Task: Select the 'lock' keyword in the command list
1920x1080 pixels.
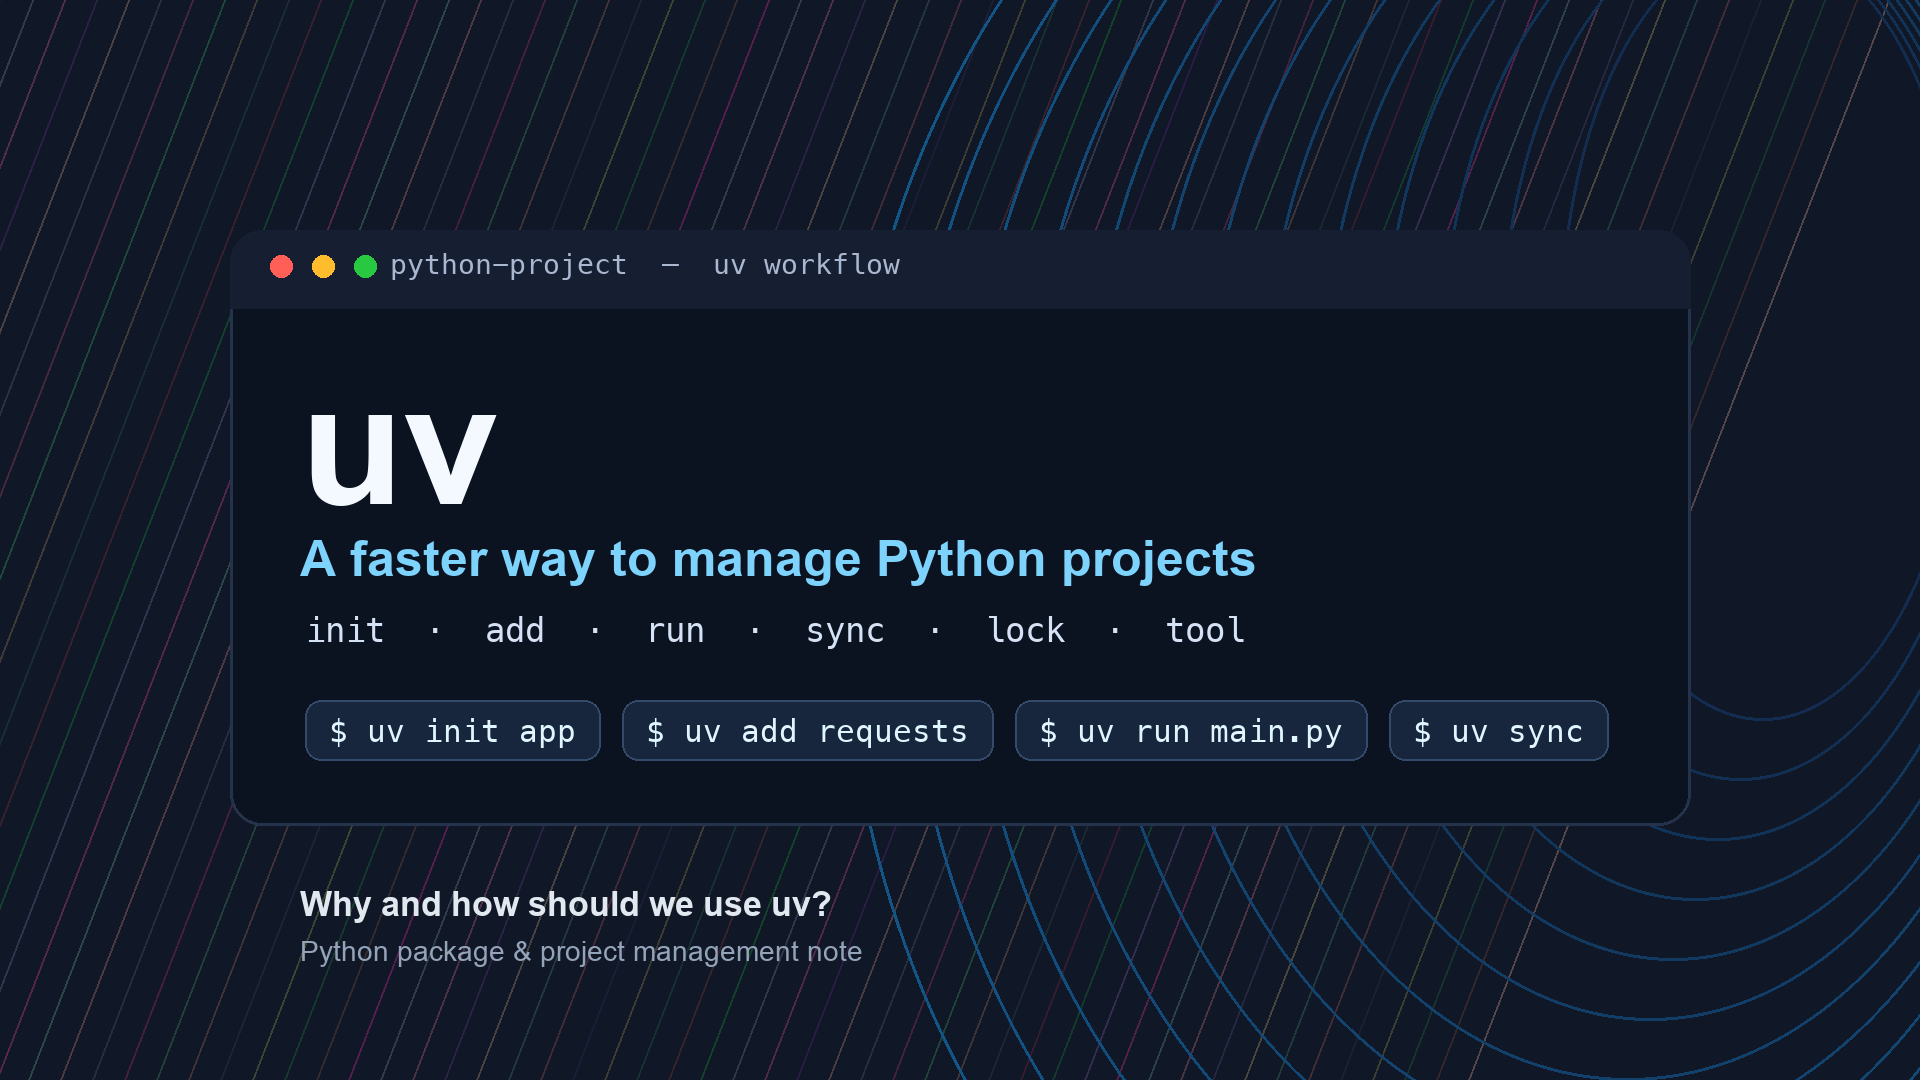Action: coord(1026,631)
